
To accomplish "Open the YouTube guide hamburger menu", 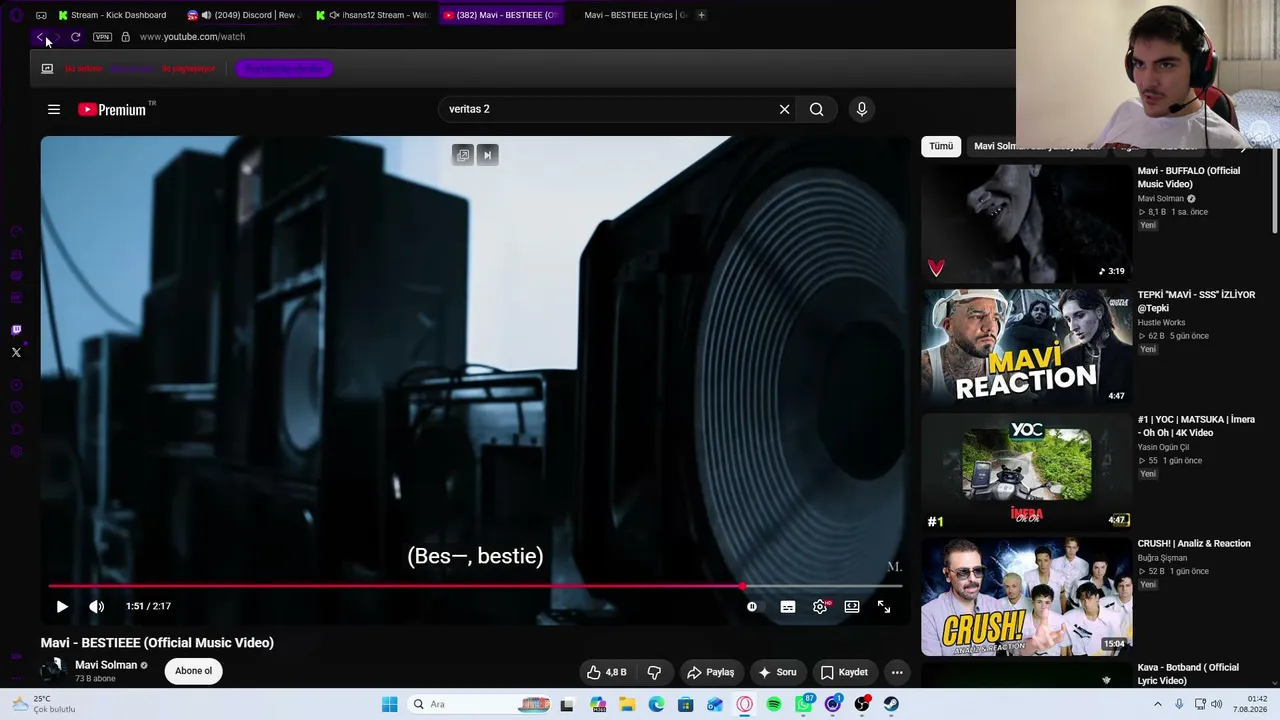I will 54,110.
